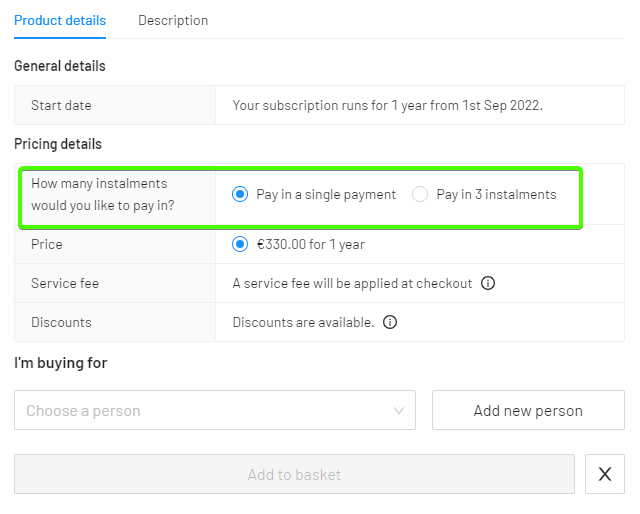Expand the Choose a person chevron arrow

[x=399, y=410]
